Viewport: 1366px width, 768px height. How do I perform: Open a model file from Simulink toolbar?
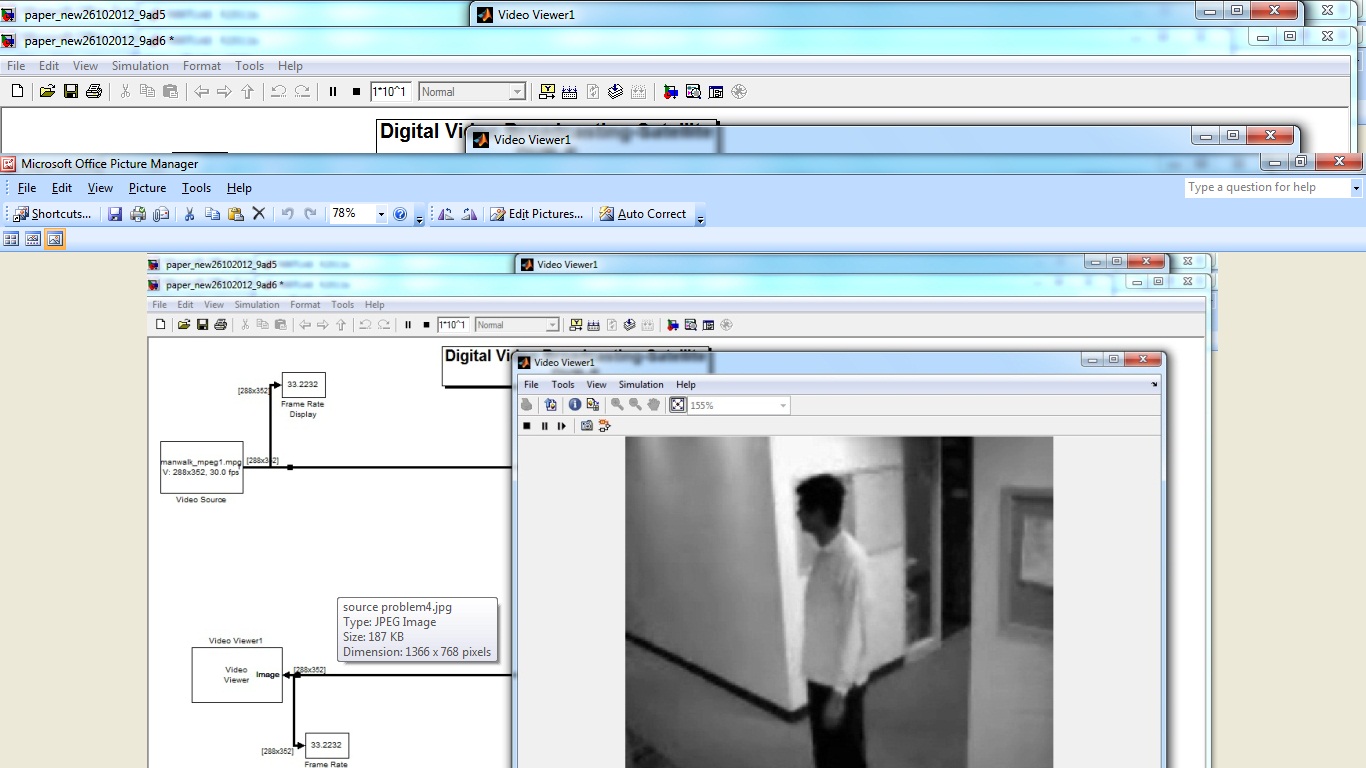47,92
